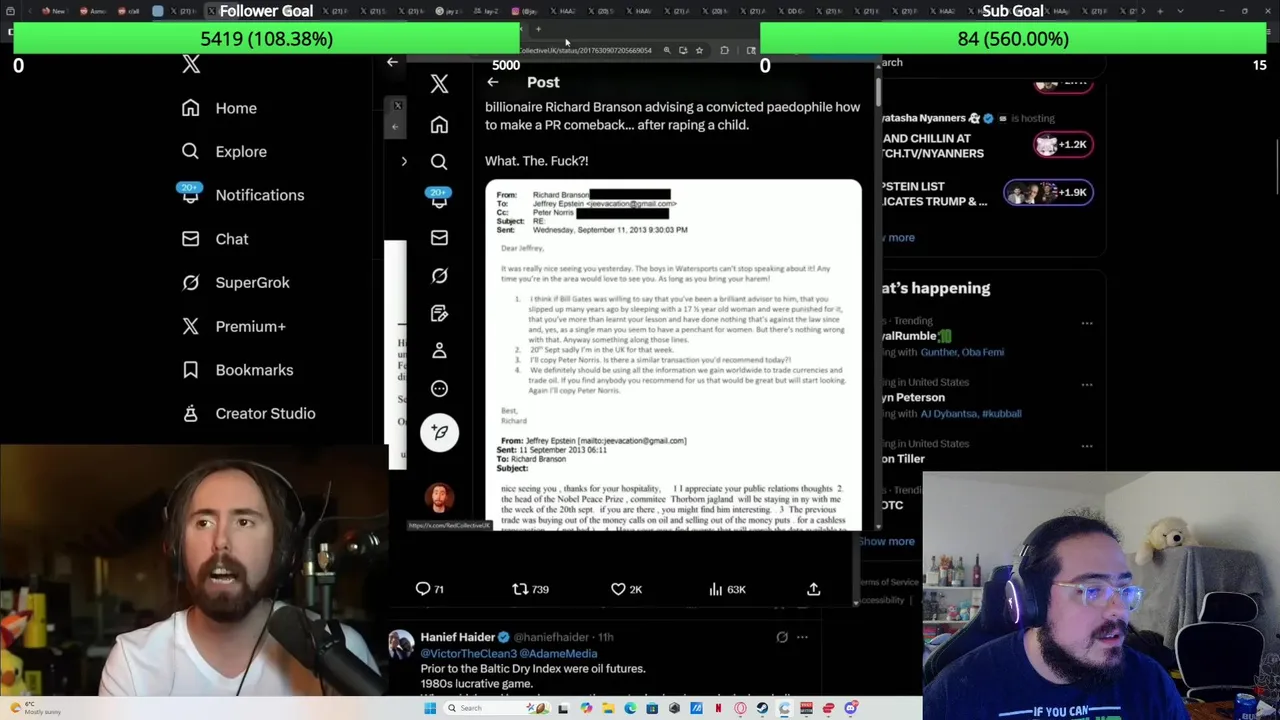The width and height of the screenshot is (1280, 720).
Task: Click the Chat envelope icon in left sidebar
Action: point(190,239)
